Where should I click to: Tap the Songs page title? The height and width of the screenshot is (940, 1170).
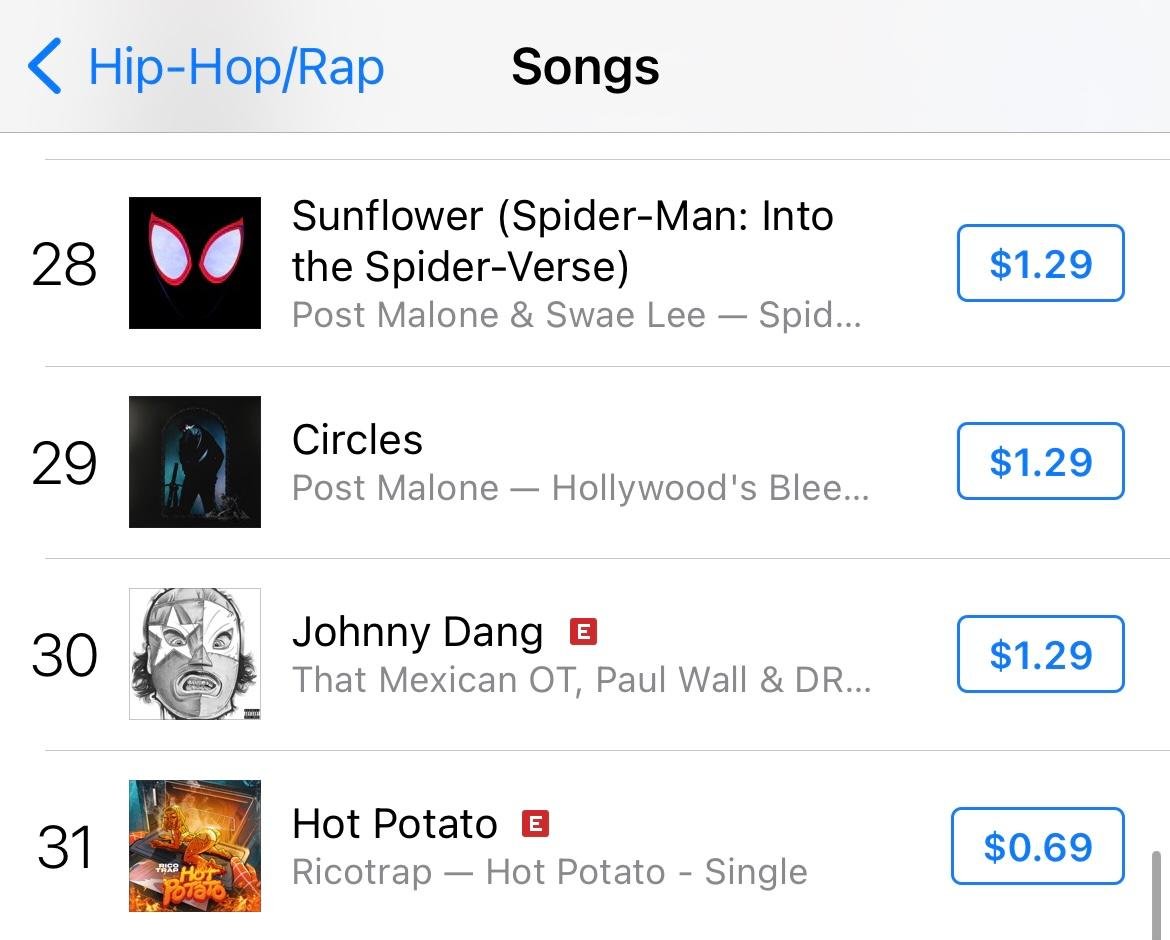click(x=585, y=68)
